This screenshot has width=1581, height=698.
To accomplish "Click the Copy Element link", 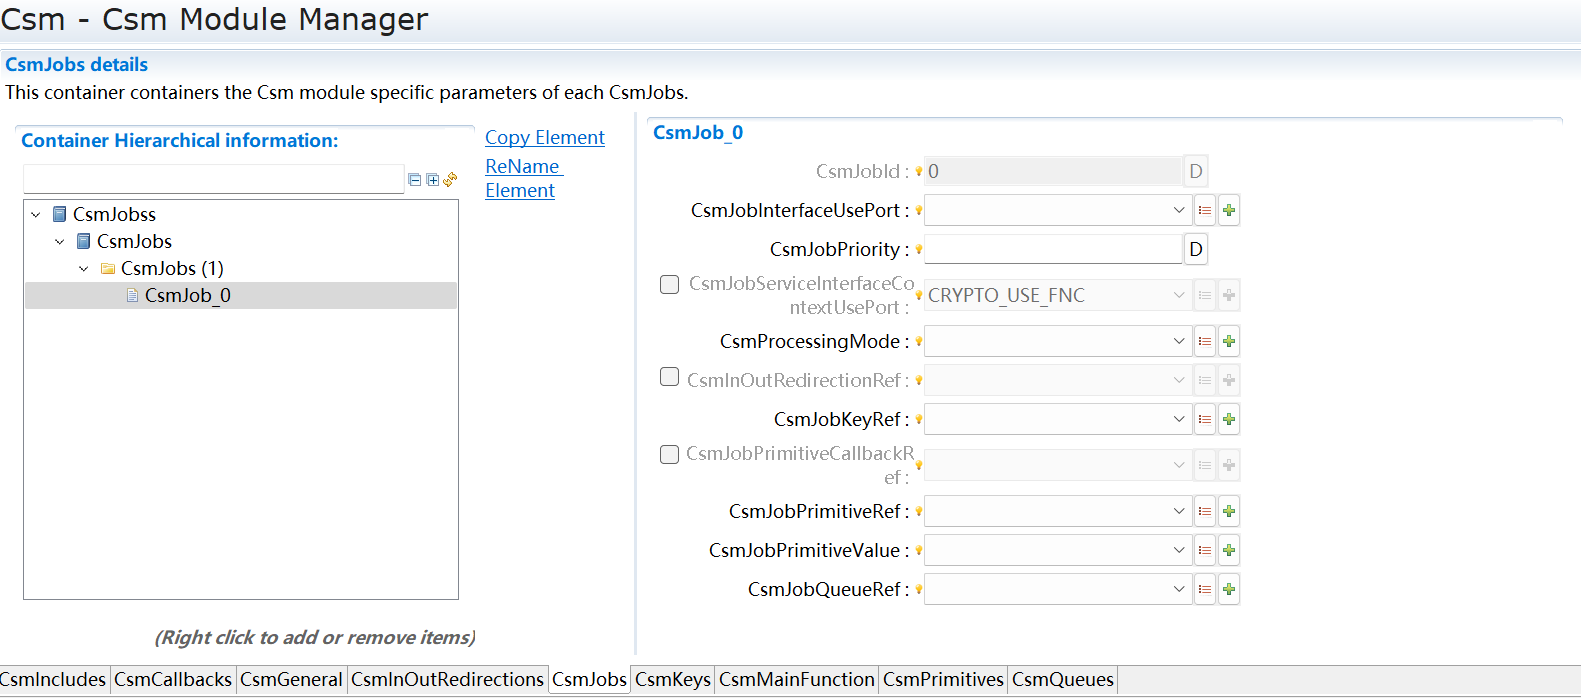I will 544,138.
